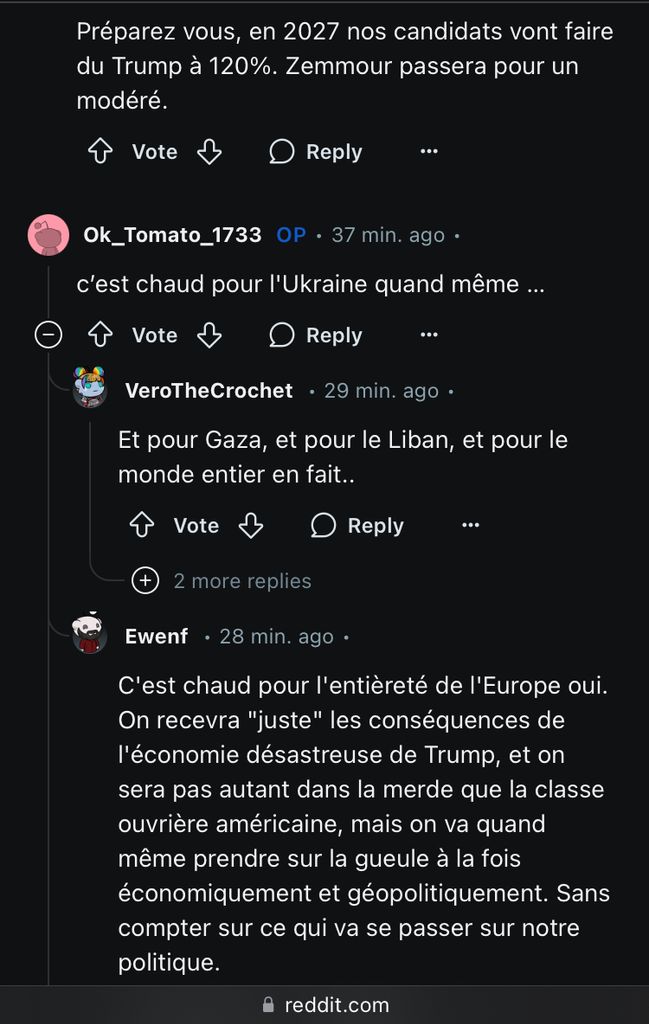Reply to the Zemmour comment
Screen dimensions: 649x1024
[315, 152]
